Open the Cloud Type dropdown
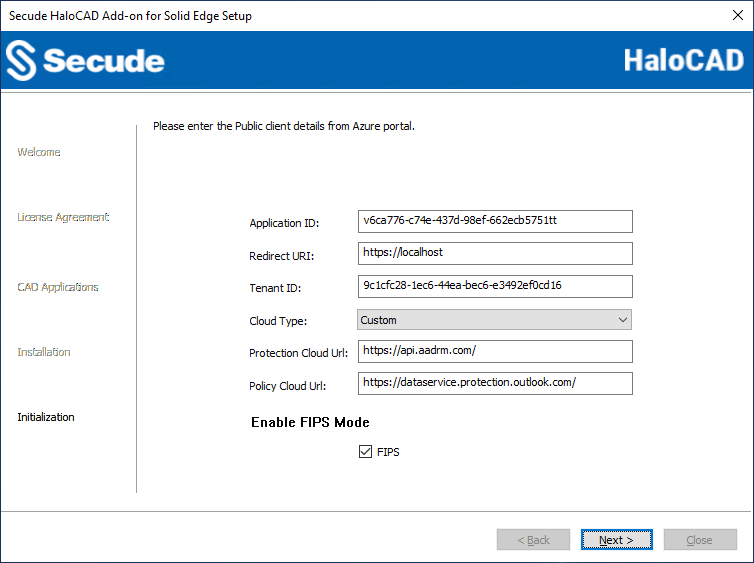 pyautogui.click(x=495, y=320)
